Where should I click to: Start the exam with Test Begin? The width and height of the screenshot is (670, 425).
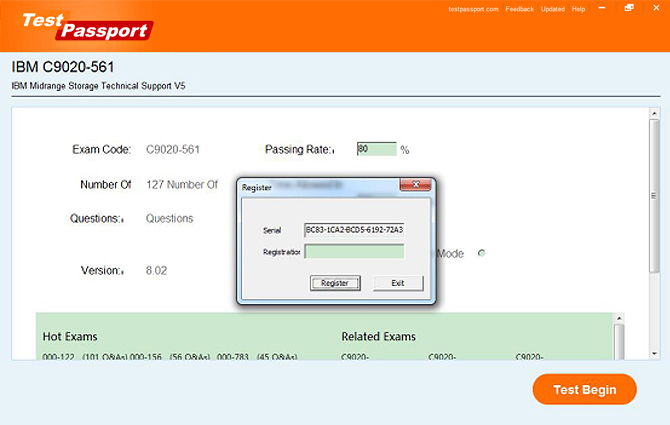[584, 389]
